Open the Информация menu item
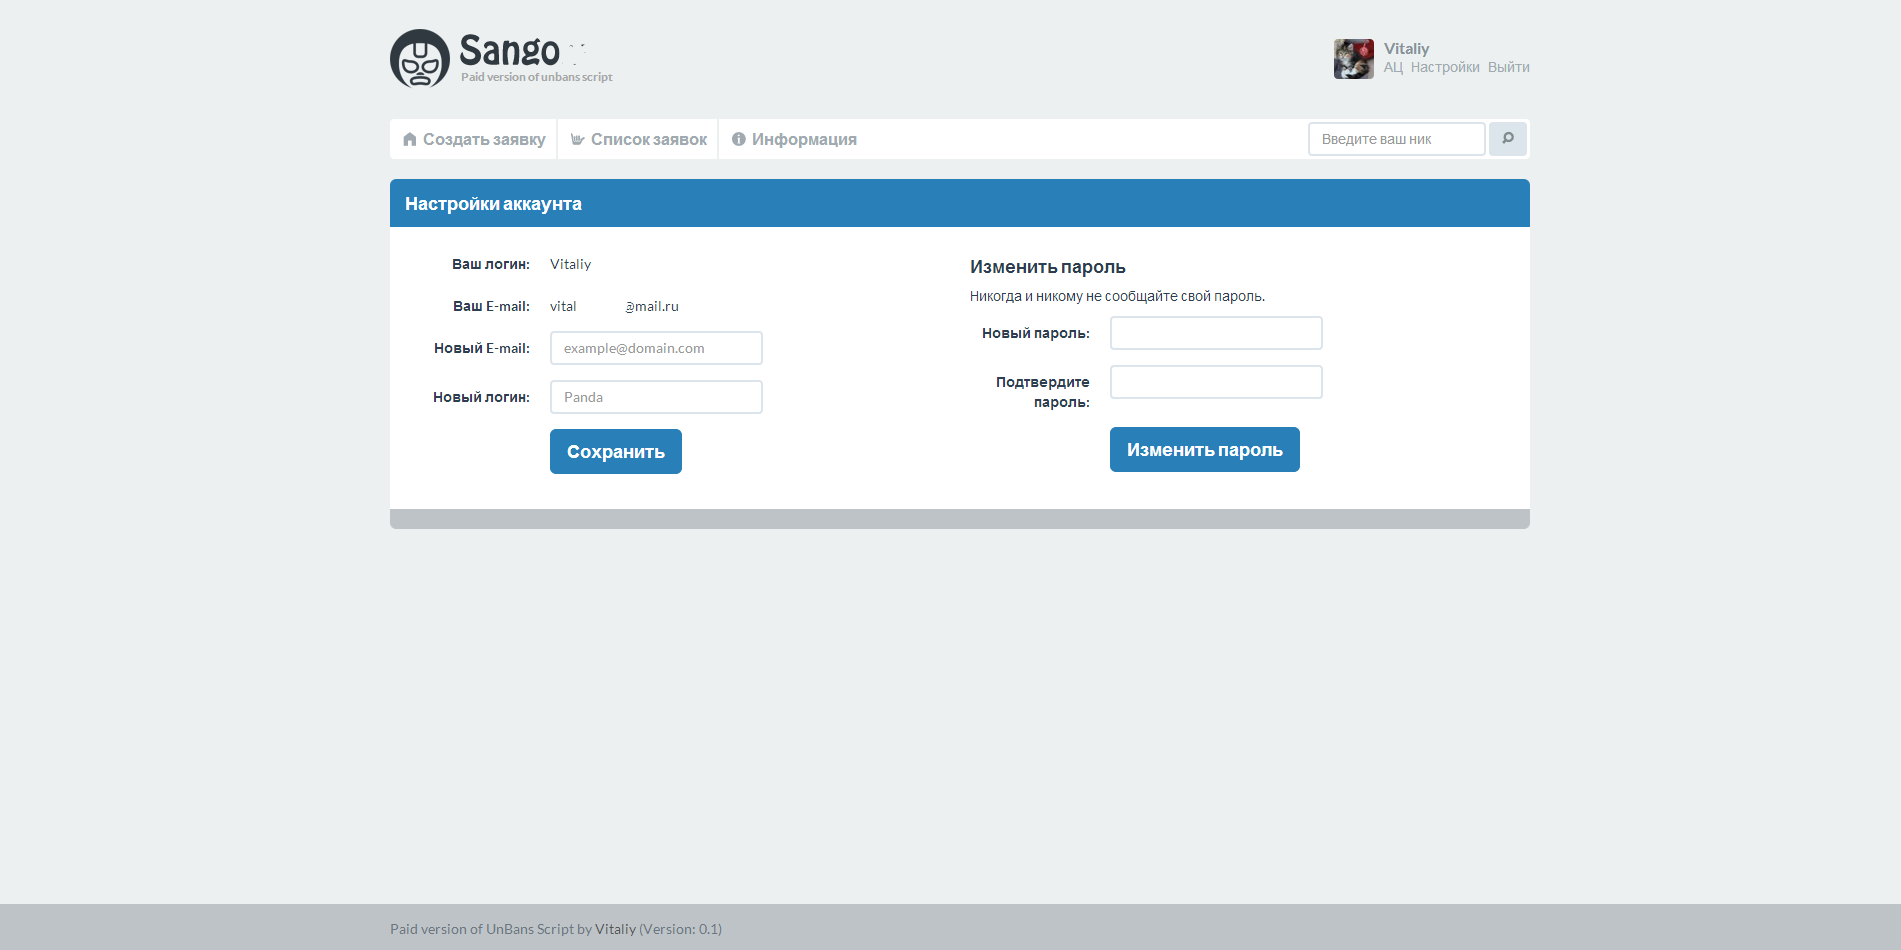The image size is (1901, 950). [794, 139]
